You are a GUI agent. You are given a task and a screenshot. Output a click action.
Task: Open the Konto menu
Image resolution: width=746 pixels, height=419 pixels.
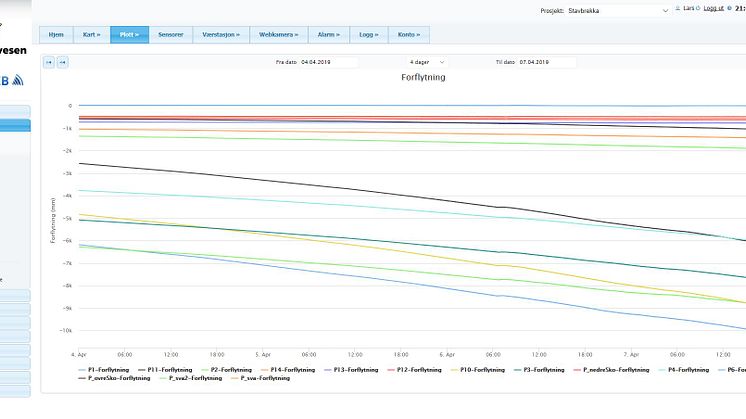409,35
